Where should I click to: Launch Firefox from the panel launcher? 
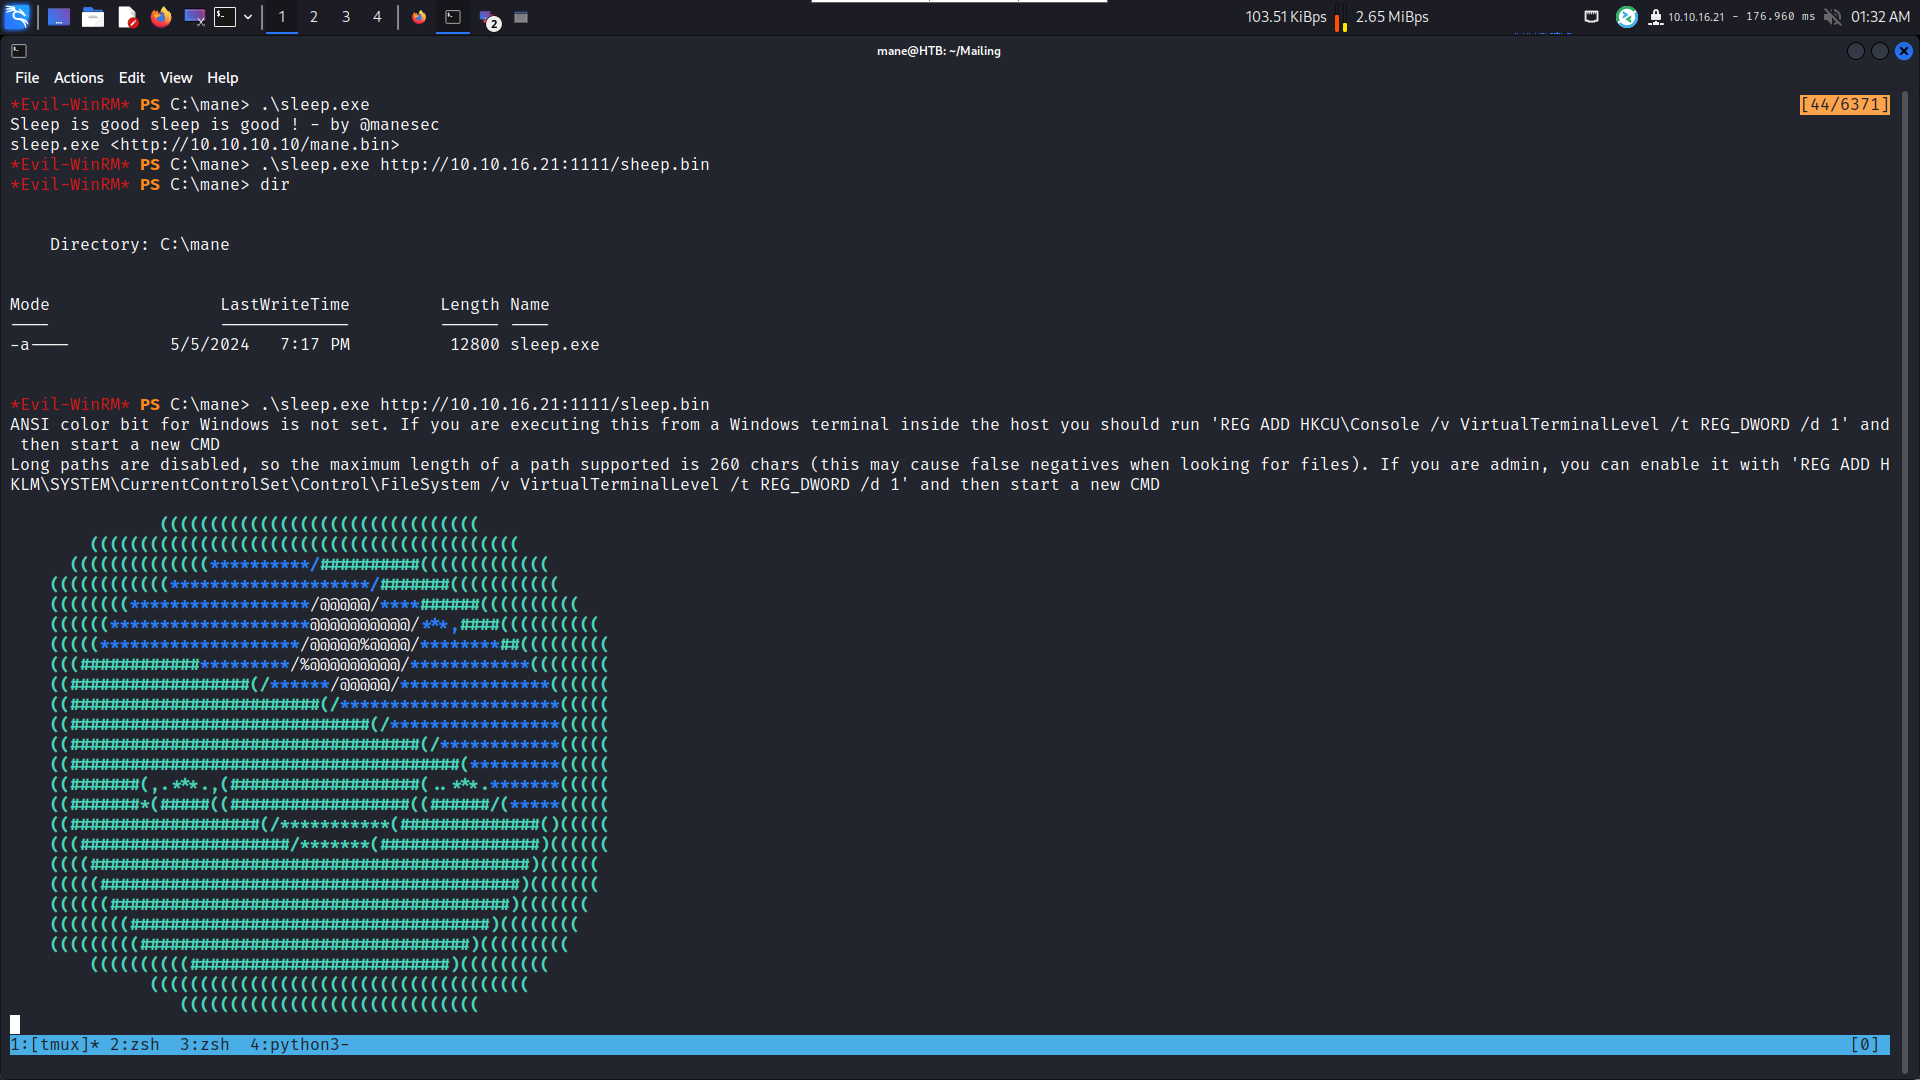coord(161,17)
